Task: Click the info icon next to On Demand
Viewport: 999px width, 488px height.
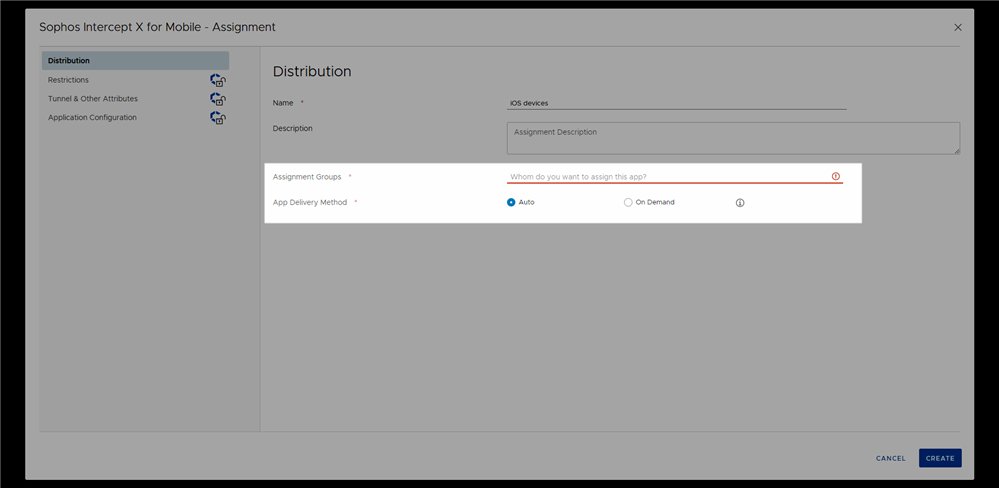Action: tap(740, 203)
